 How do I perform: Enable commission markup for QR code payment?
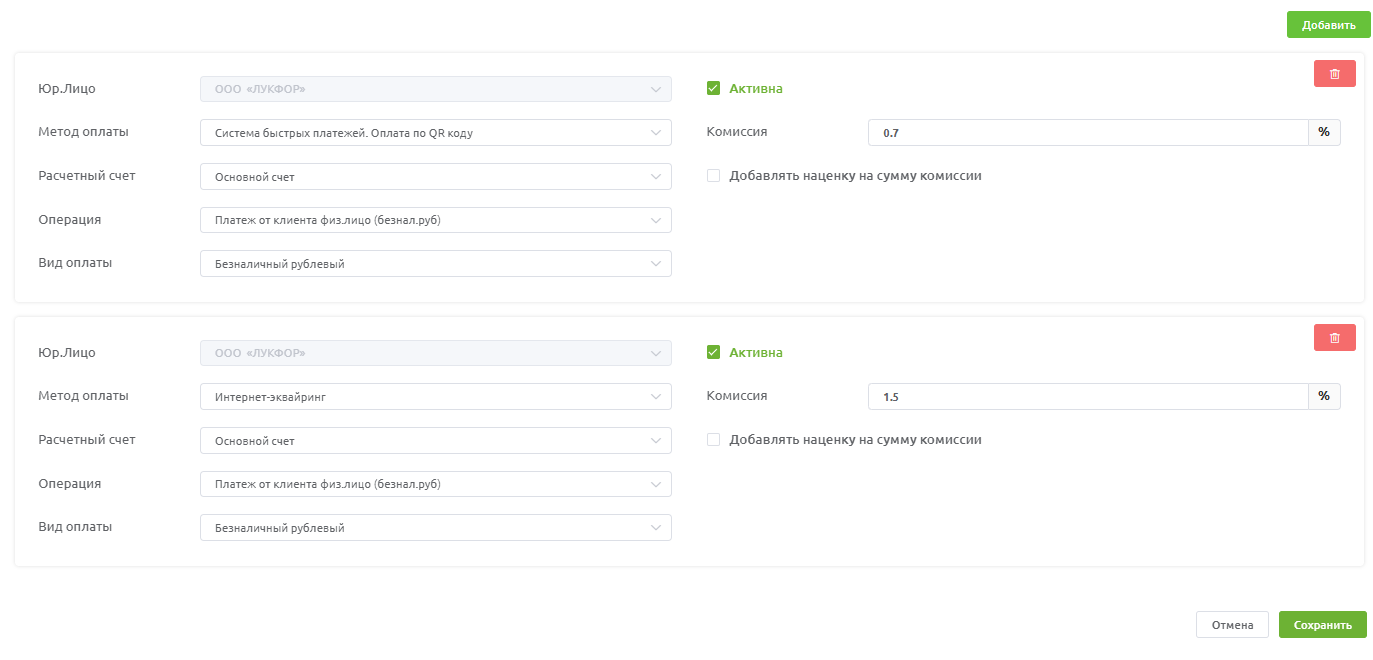pos(713,176)
